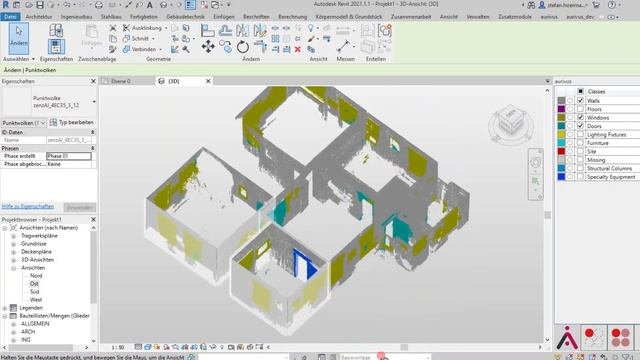
Task: Open the Einfügen ribbon tab
Action: (x=224, y=17)
